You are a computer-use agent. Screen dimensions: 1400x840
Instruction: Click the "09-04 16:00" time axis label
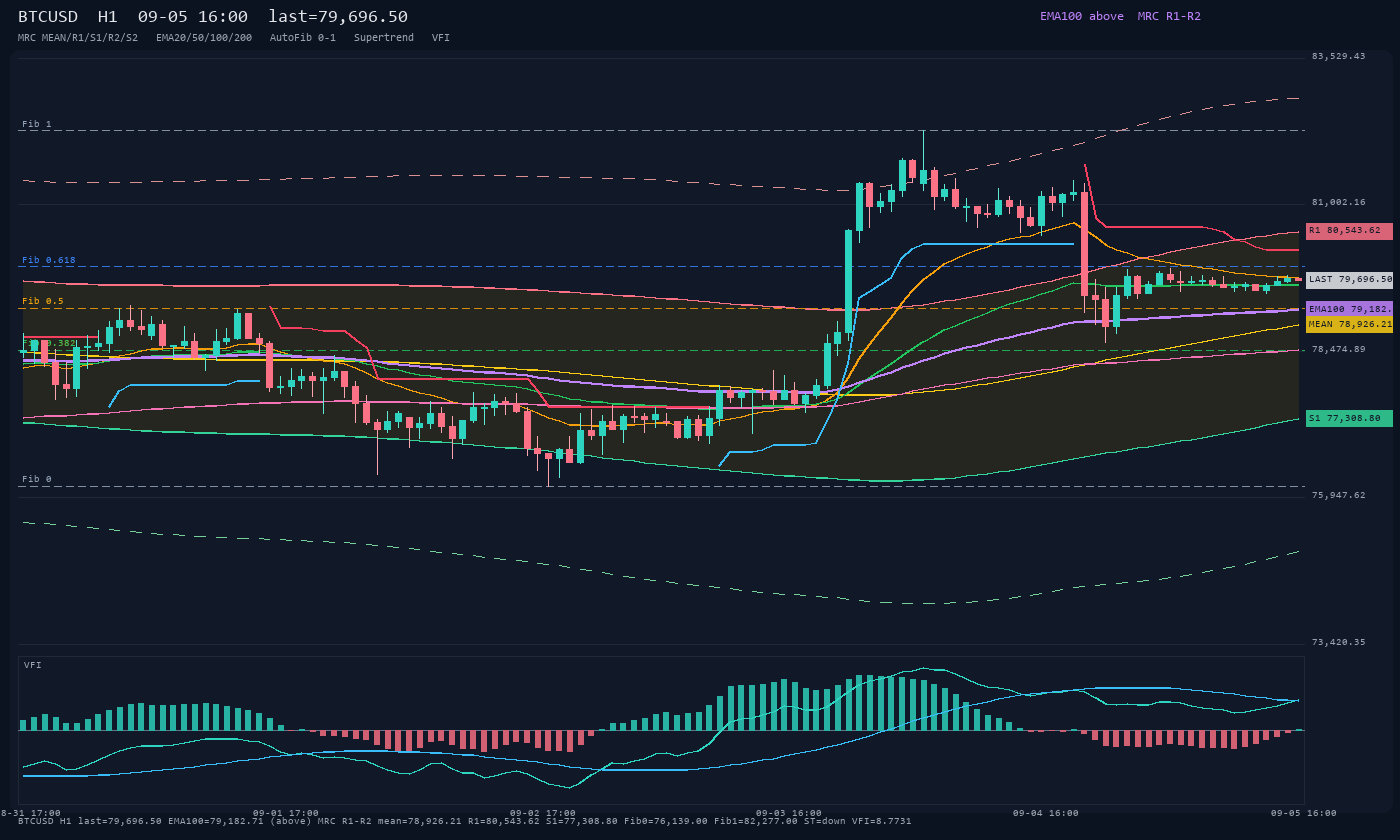pyautogui.click(x=1046, y=813)
